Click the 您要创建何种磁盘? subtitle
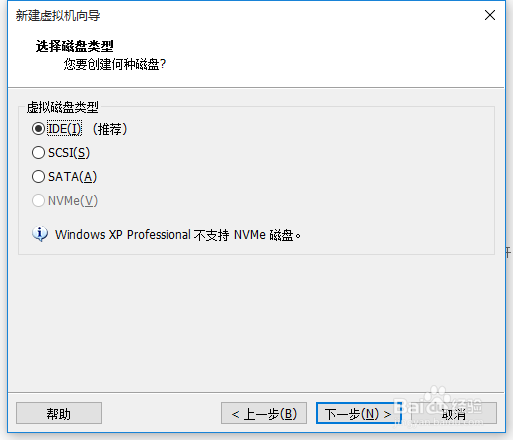 click(115, 64)
